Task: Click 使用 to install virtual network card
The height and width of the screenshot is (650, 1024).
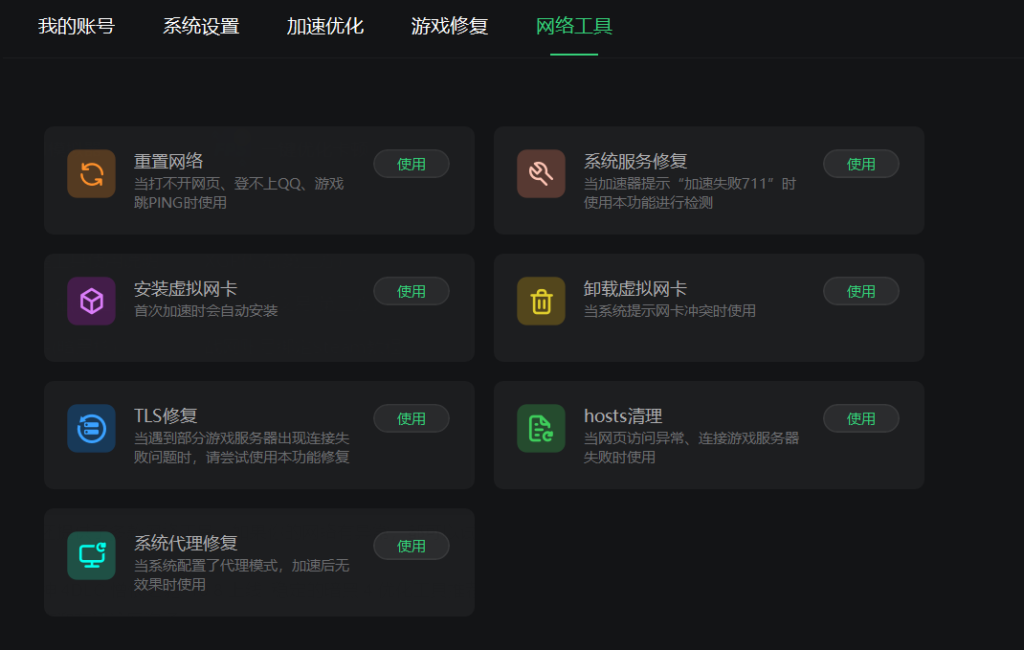Action: [411, 291]
